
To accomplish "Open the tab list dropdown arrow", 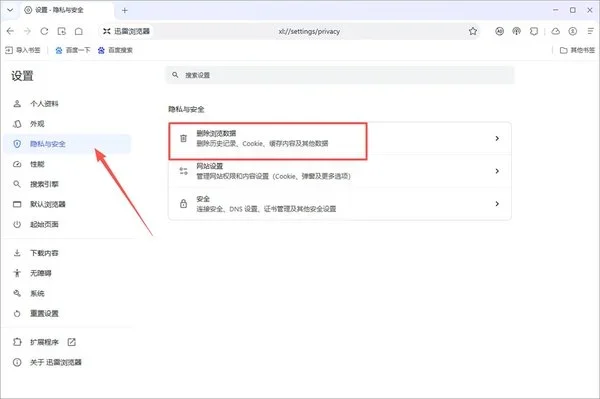I will [x=10, y=10].
